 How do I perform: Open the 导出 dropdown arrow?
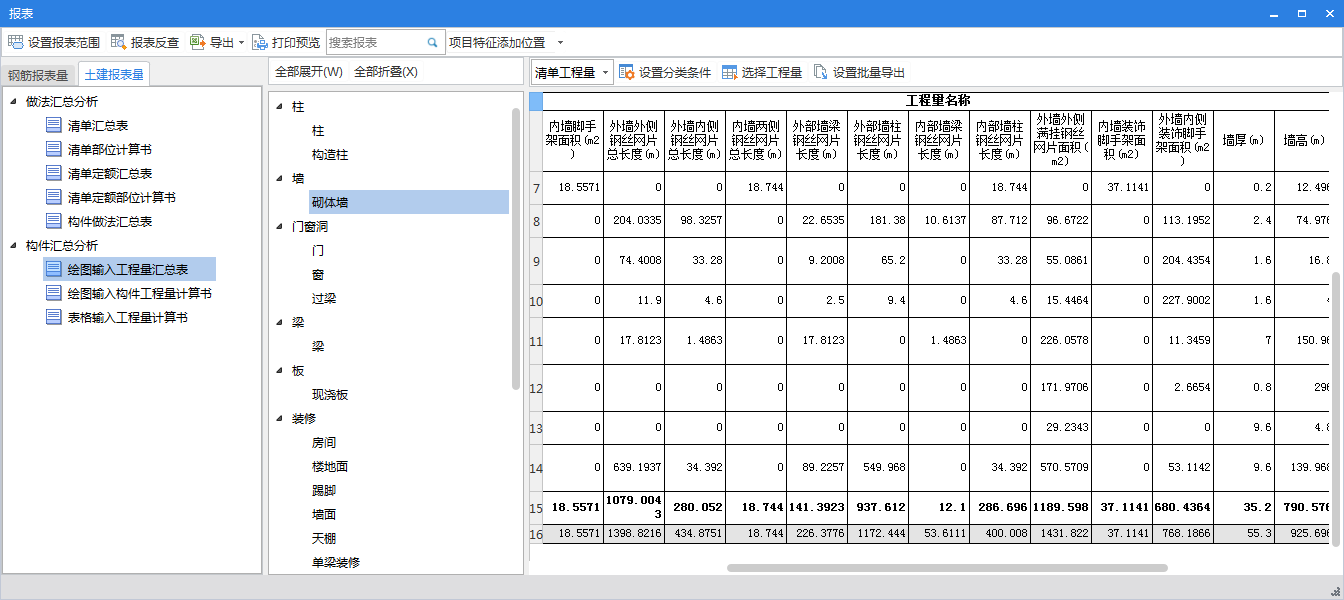pyautogui.click(x=241, y=43)
